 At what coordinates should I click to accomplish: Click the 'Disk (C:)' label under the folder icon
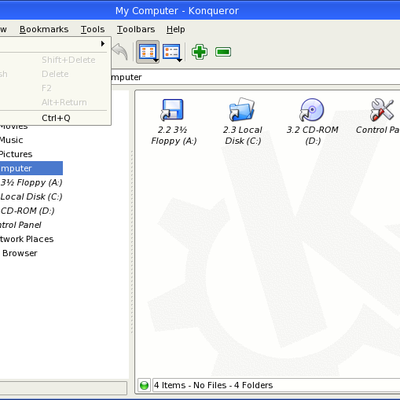(x=243, y=141)
